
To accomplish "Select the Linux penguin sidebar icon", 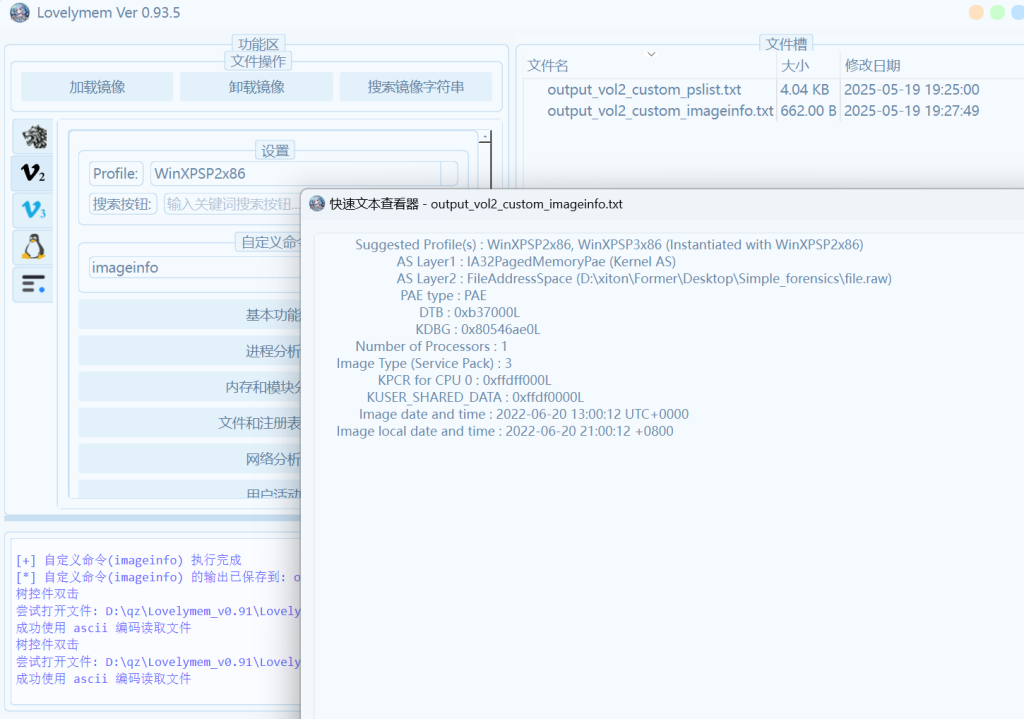I will point(33,247).
